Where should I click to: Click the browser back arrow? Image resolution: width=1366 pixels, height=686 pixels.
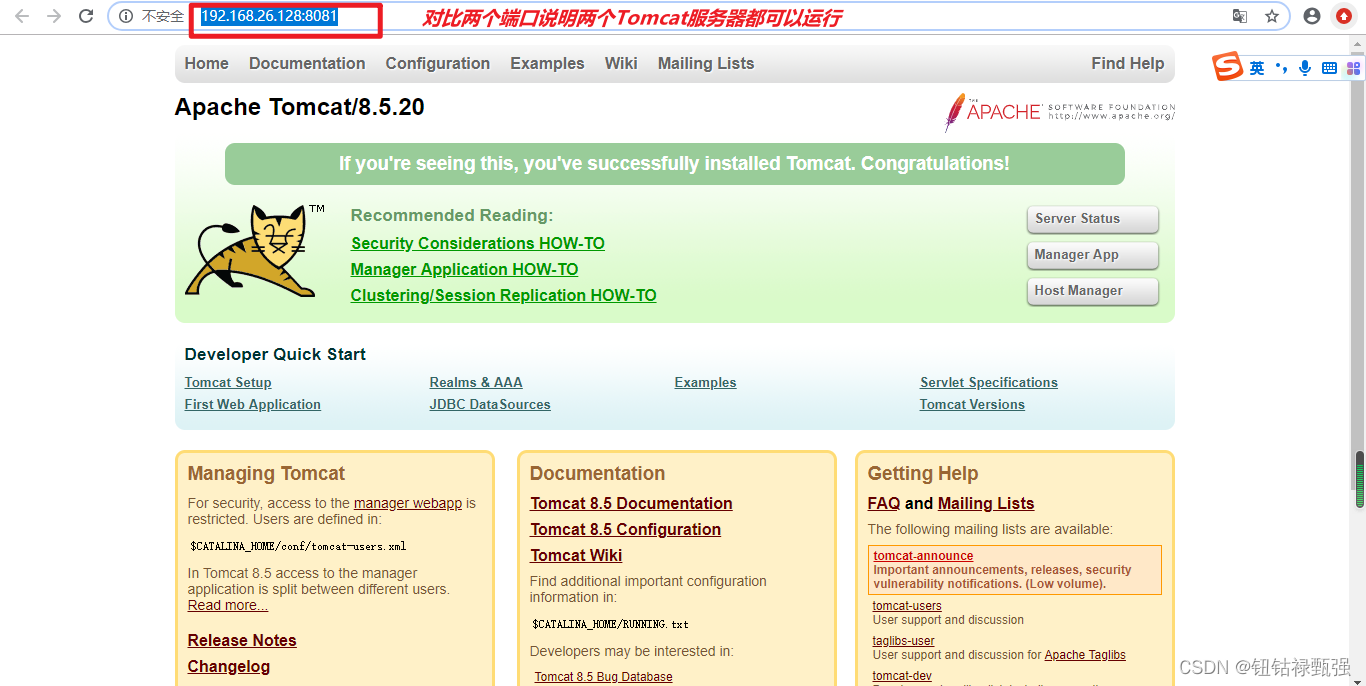(x=22, y=16)
